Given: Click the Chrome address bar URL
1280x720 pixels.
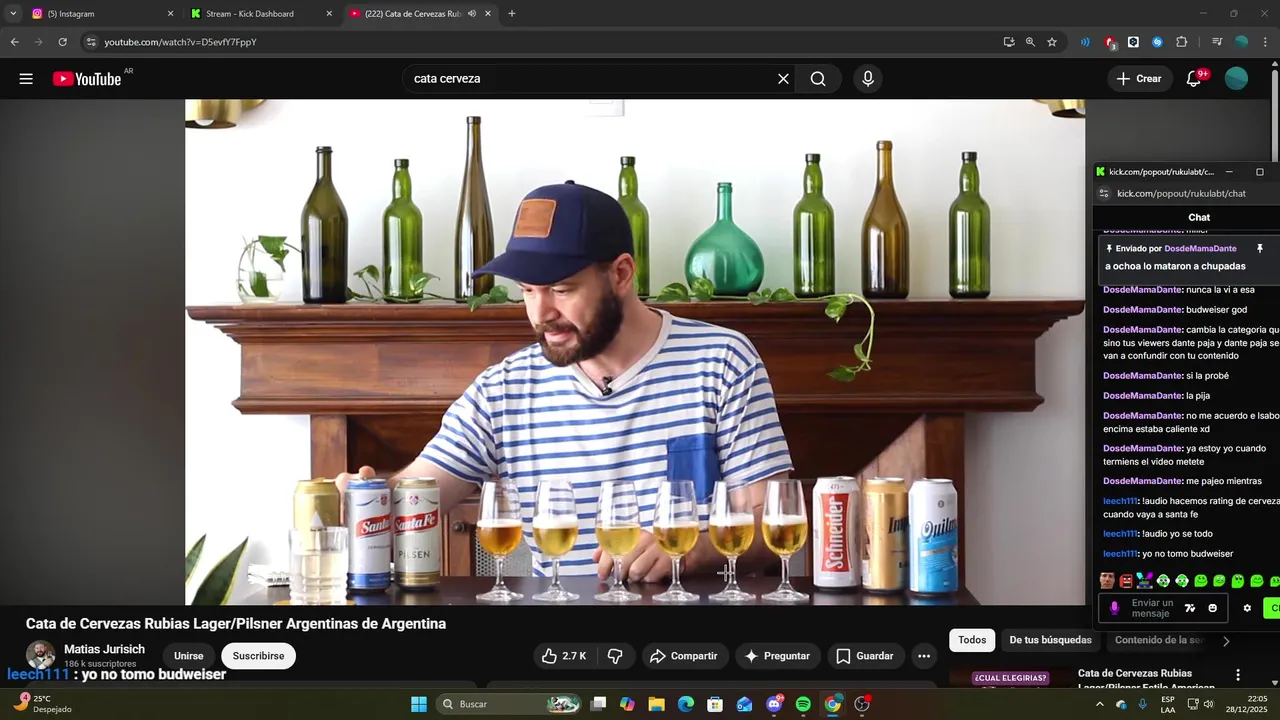Looking at the screenshot, I should pos(180,42).
